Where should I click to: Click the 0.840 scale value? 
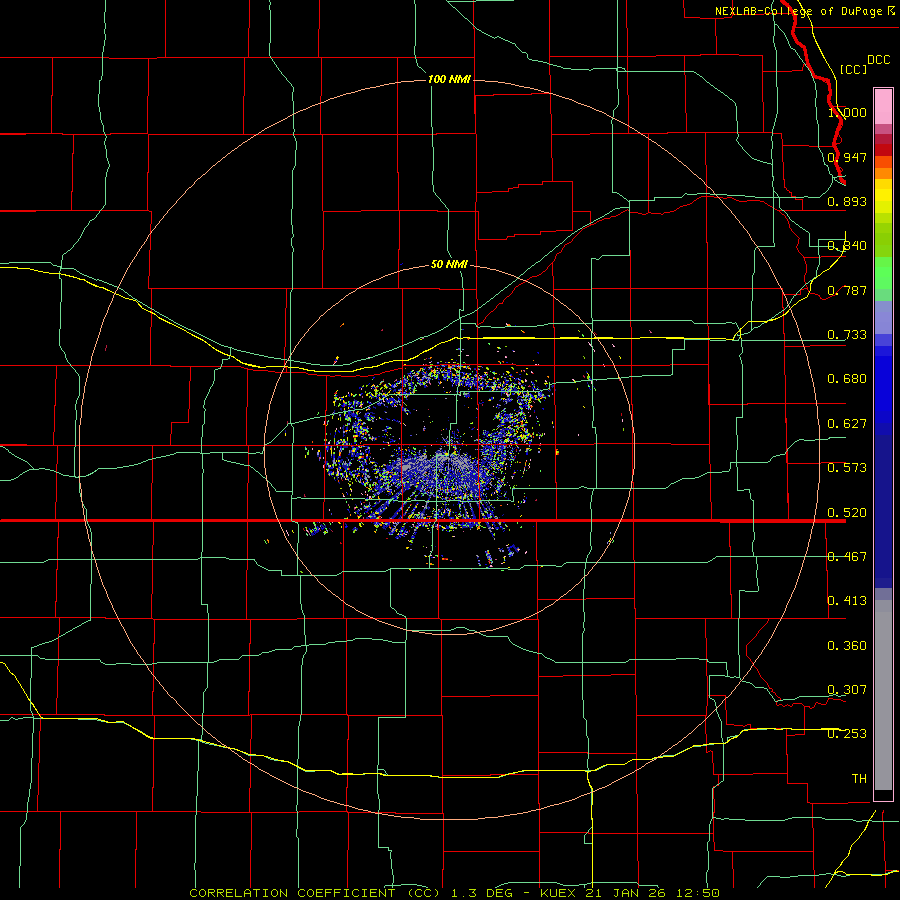click(847, 246)
